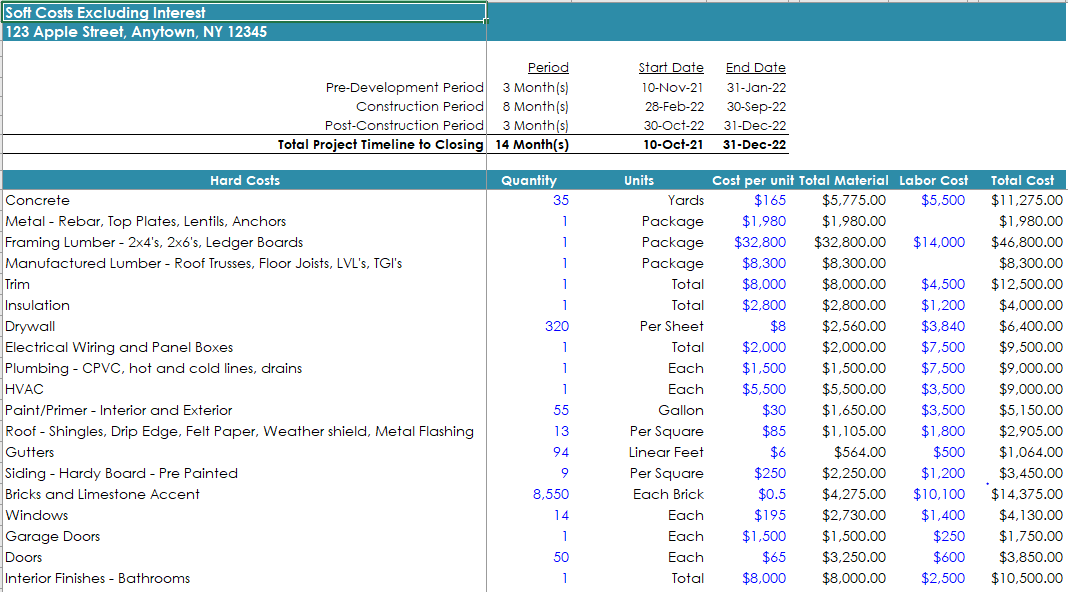
Task: Click the address cell '123 Apple Street'
Action: 136,32
